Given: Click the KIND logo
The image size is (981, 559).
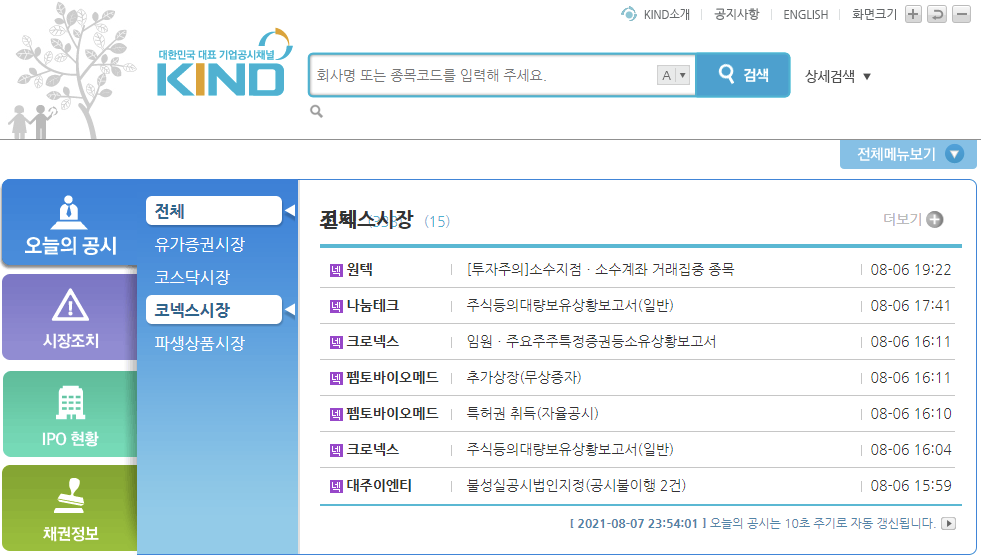Looking at the screenshot, I should pyautogui.click(x=224, y=63).
